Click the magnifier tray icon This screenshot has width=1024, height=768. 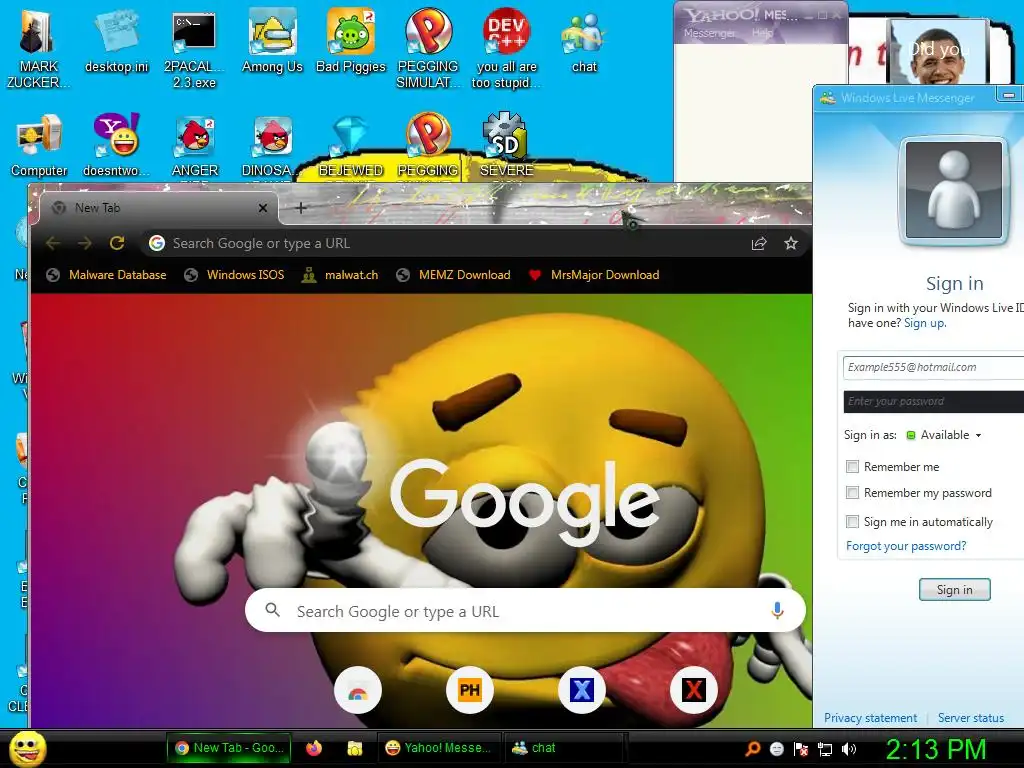pos(752,749)
